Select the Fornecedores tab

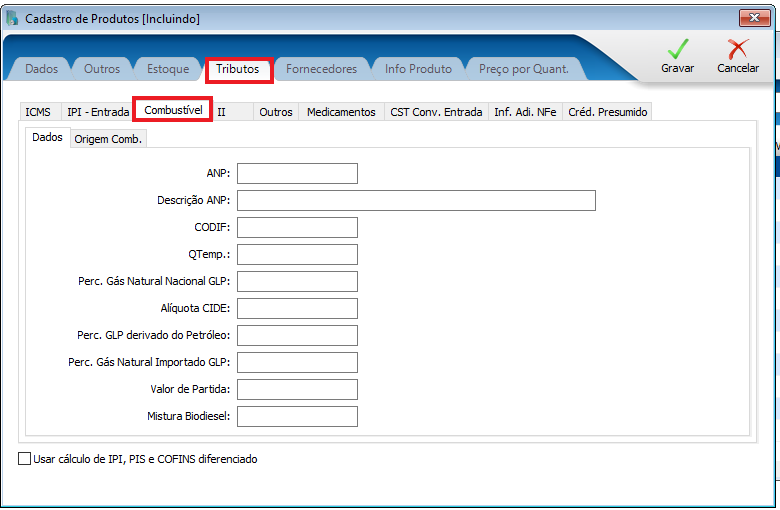321,69
